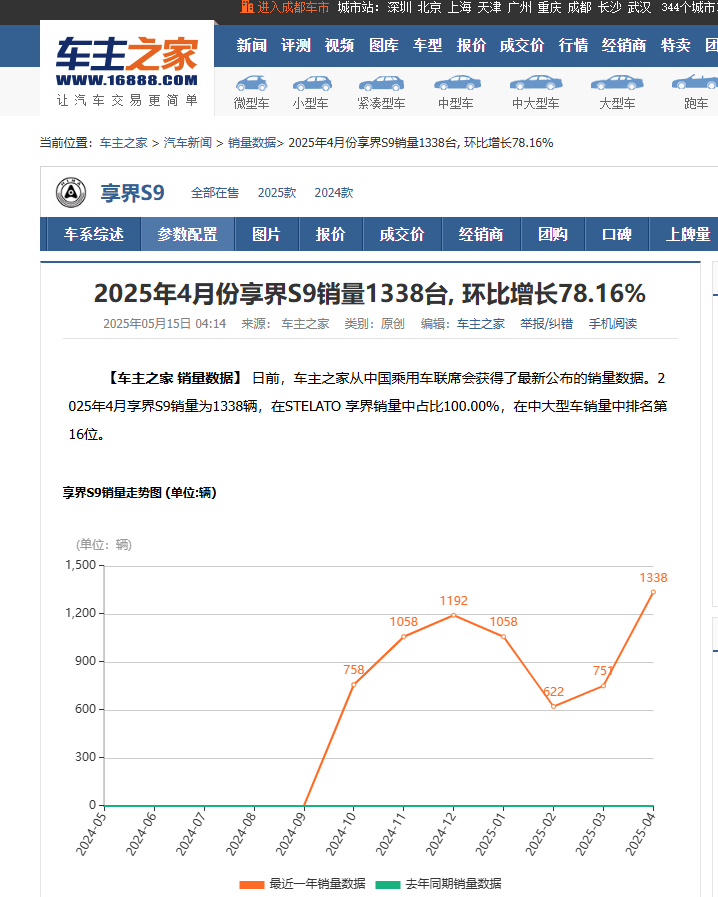Screen dimensions: 718x897
Task: Go to the 上海 city site
Action: point(459,7)
